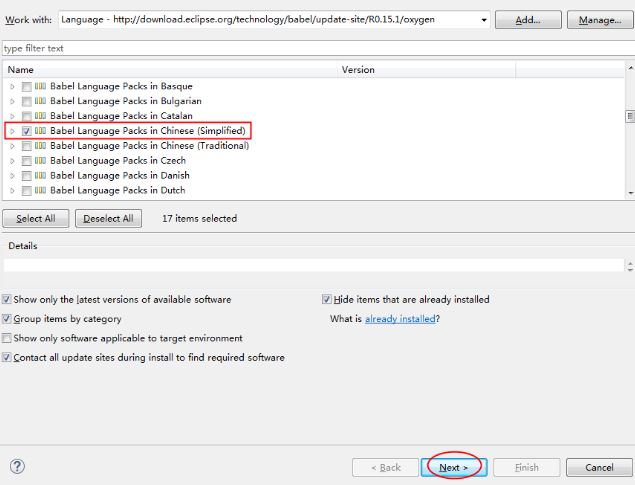Image resolution: width=635 pixels, height=485 pixels.
Task: Click category icon beside Basque language pack
Action: click(x=40, y=86)
